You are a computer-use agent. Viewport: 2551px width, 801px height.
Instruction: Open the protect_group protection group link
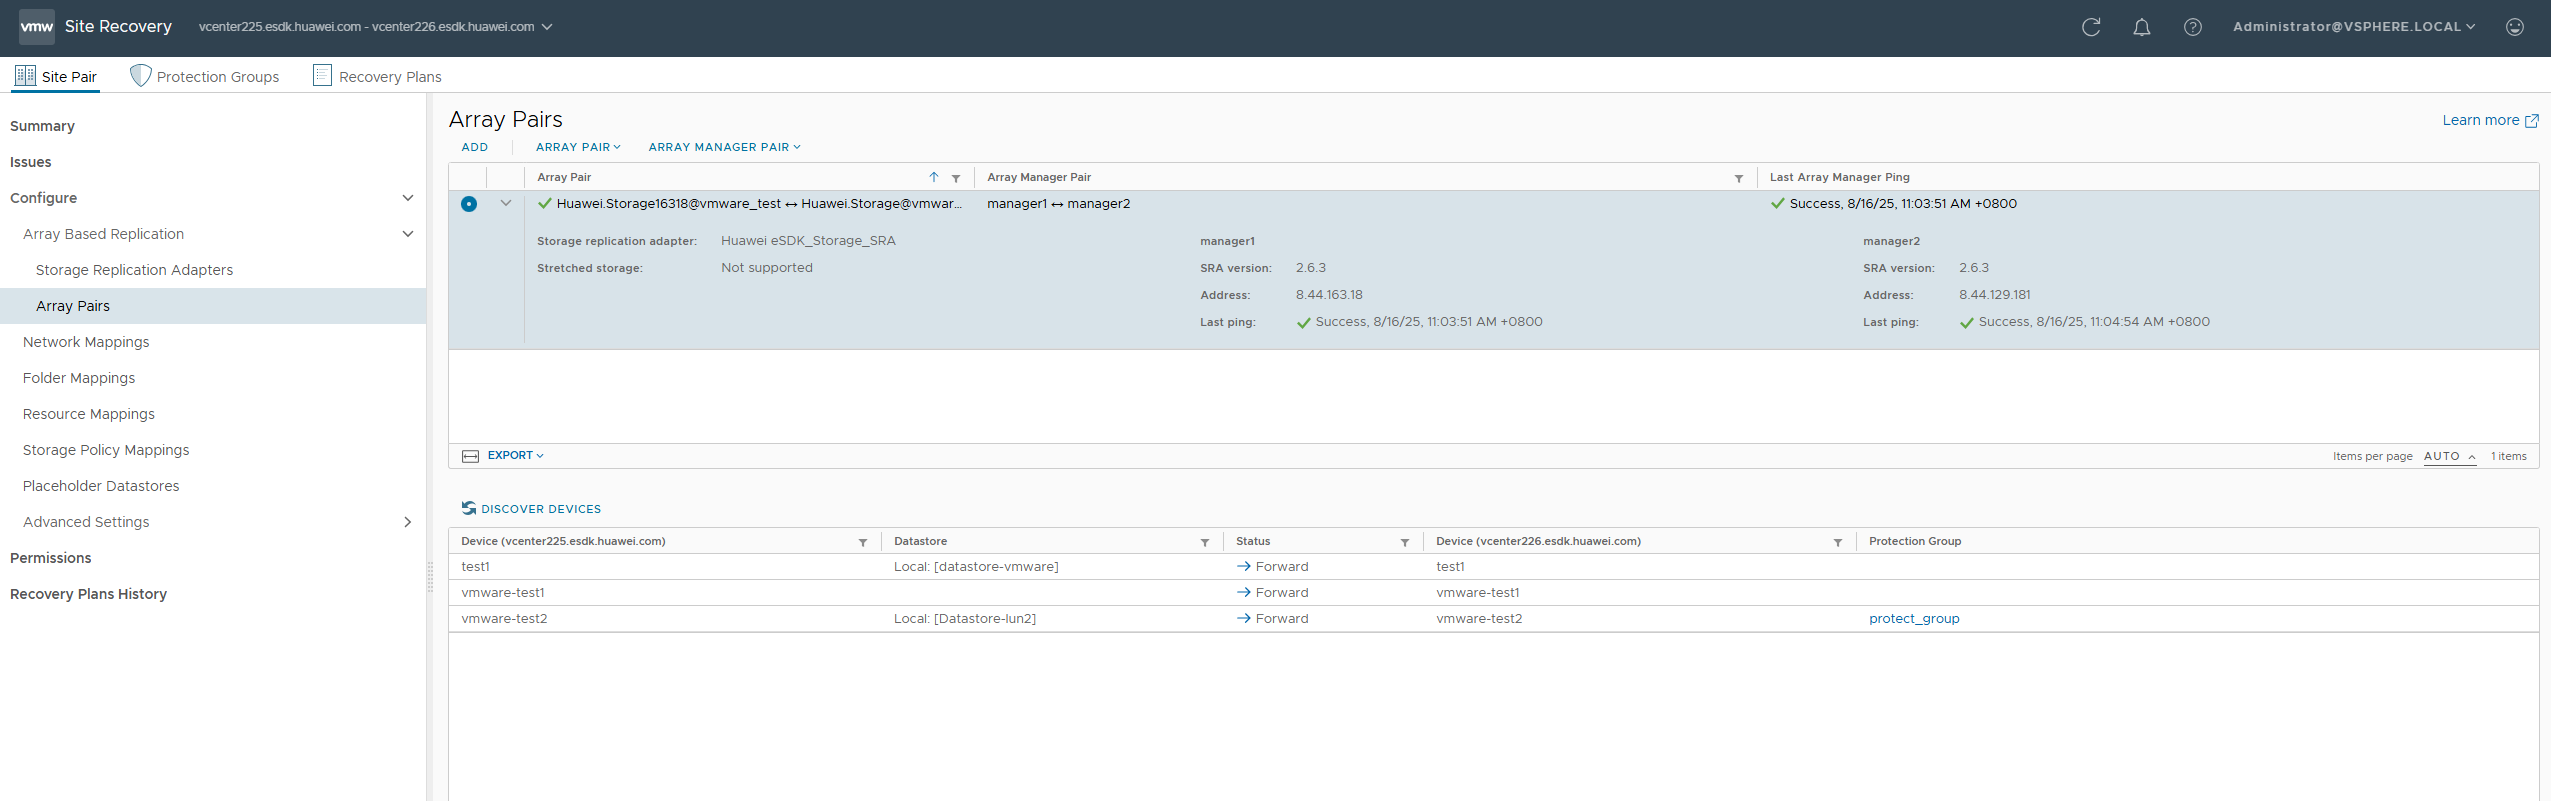point(1914,619)
